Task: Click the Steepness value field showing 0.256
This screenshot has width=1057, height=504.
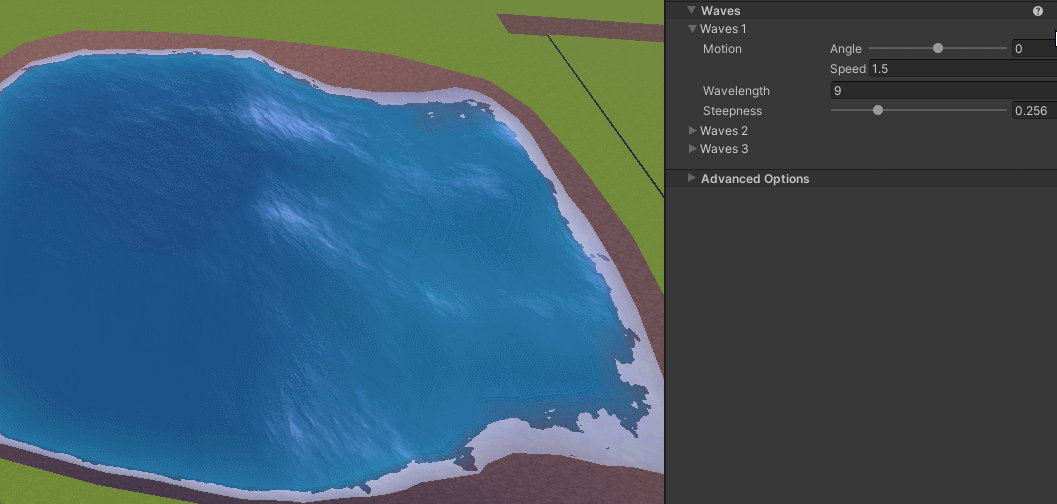Action: (1032, 111)
